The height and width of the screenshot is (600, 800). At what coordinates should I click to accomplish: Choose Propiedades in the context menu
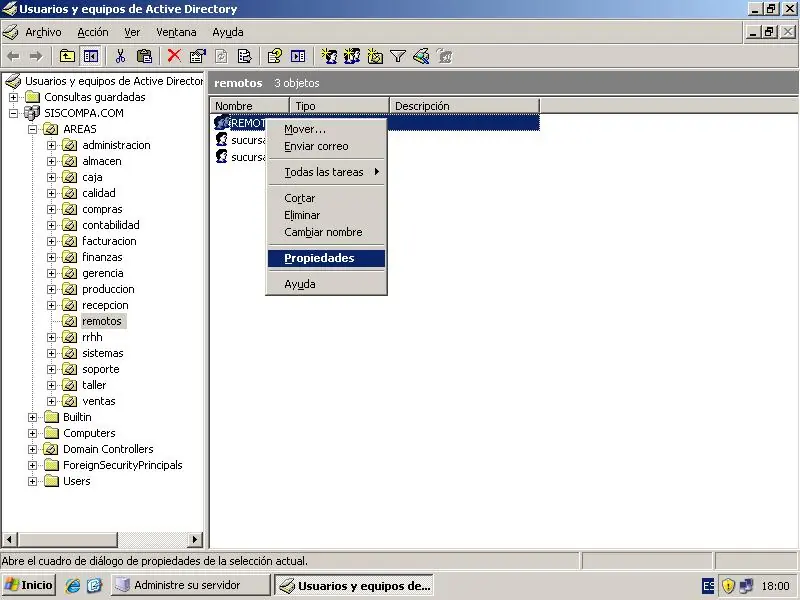[326, 258]
